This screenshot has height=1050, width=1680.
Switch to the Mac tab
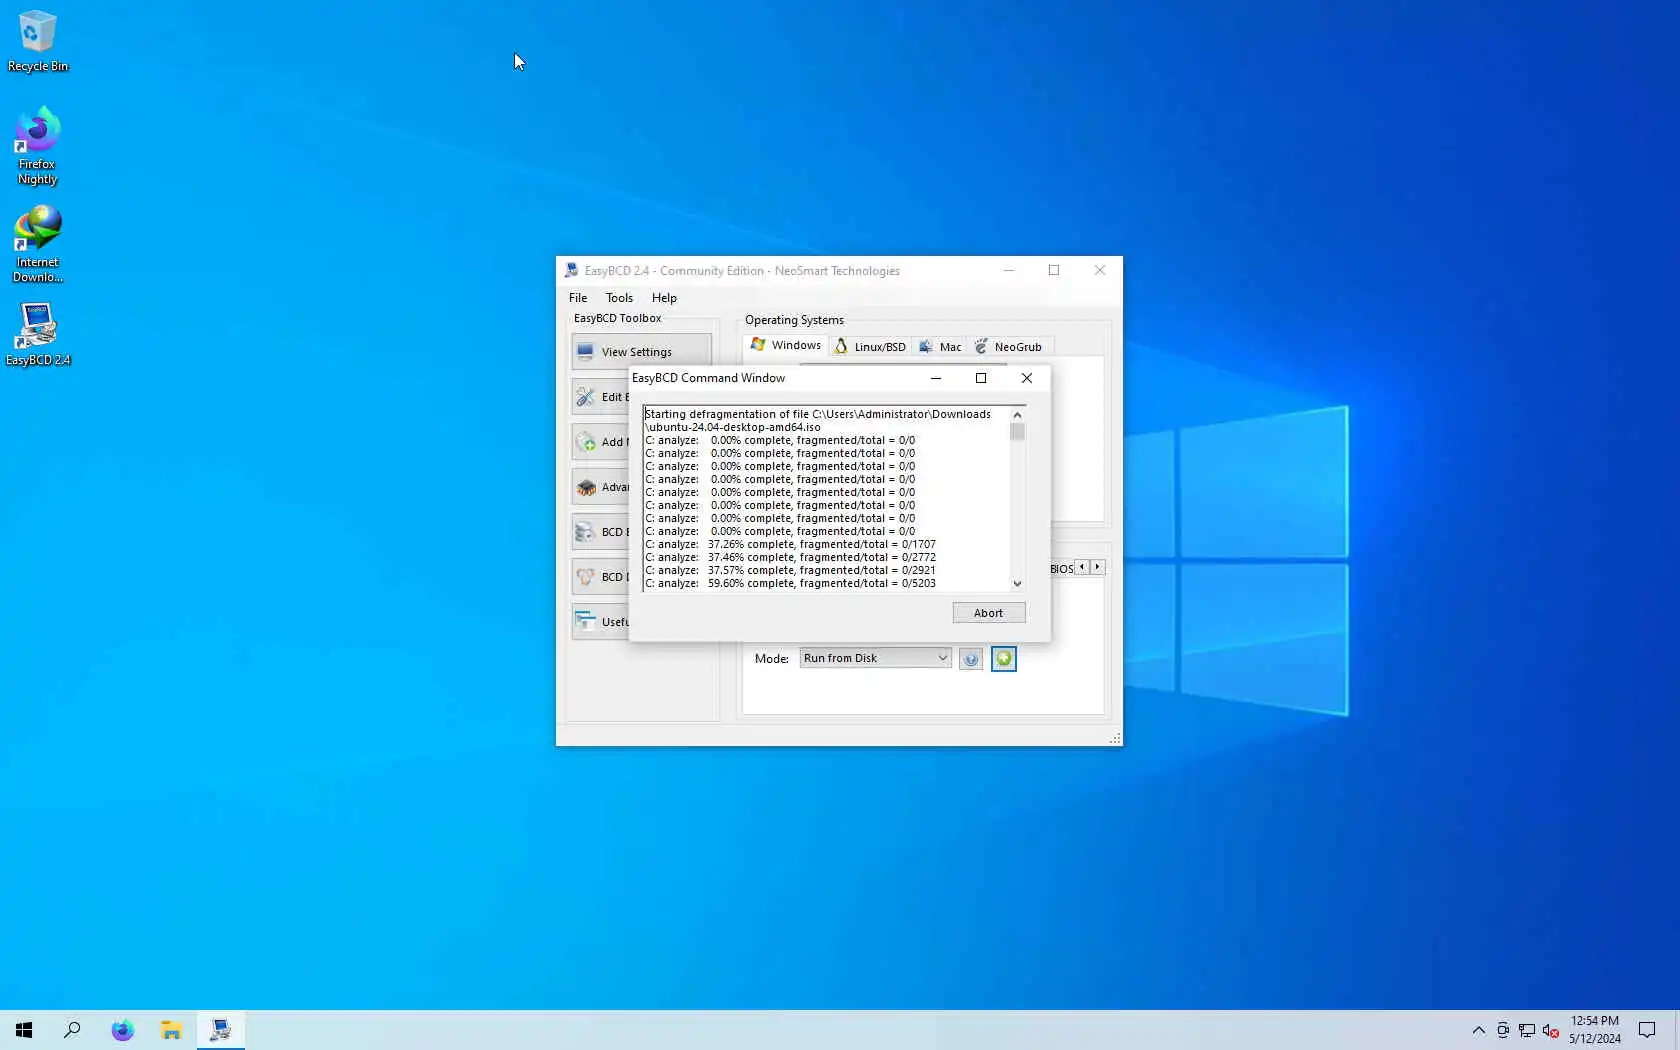pos(940,347)
